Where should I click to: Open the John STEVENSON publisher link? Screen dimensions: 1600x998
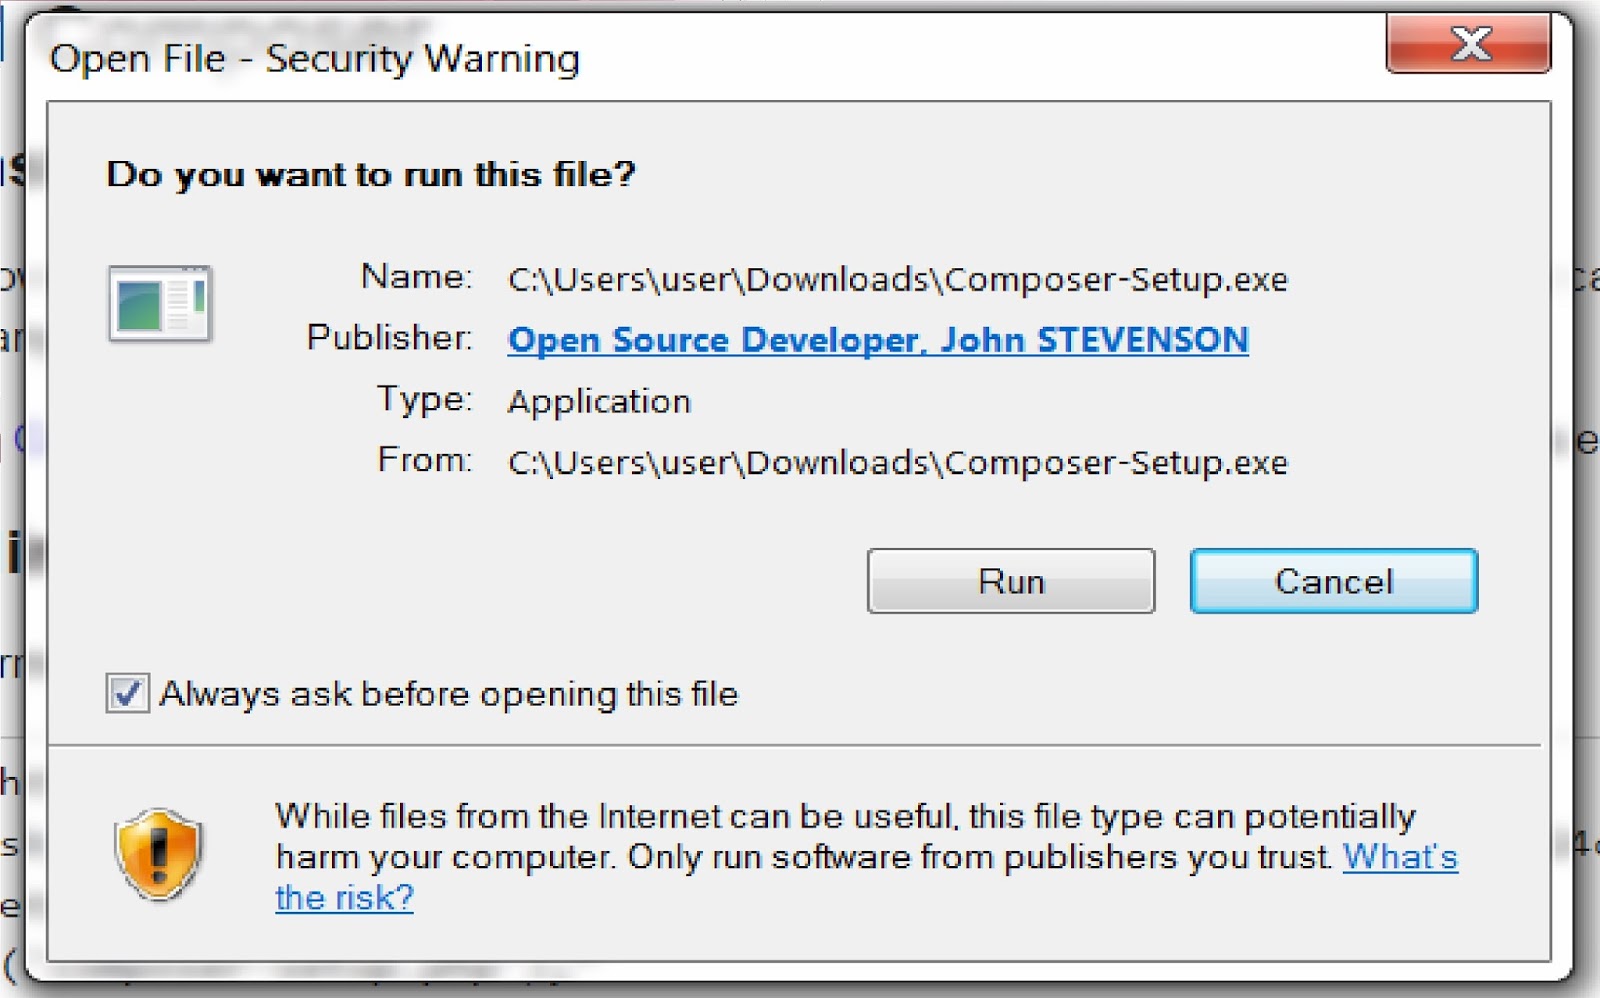point(878,340)
